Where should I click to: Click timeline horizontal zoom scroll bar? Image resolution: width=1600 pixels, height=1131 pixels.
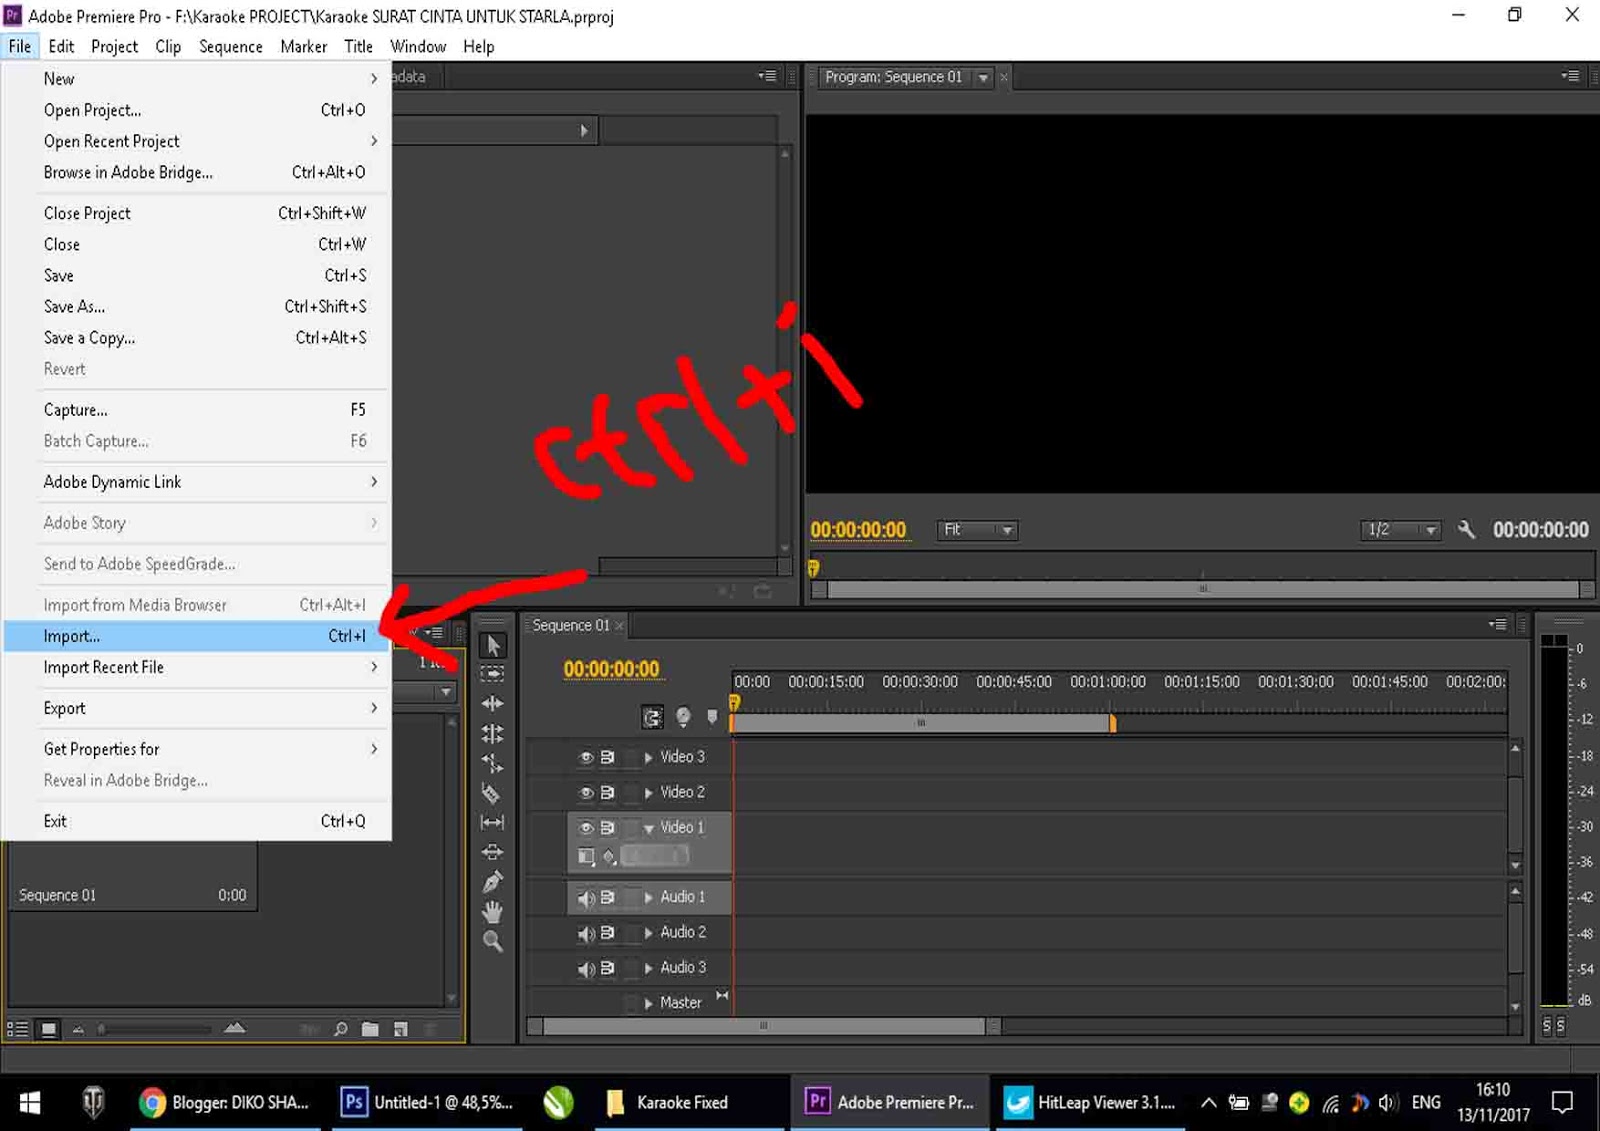764,1026
